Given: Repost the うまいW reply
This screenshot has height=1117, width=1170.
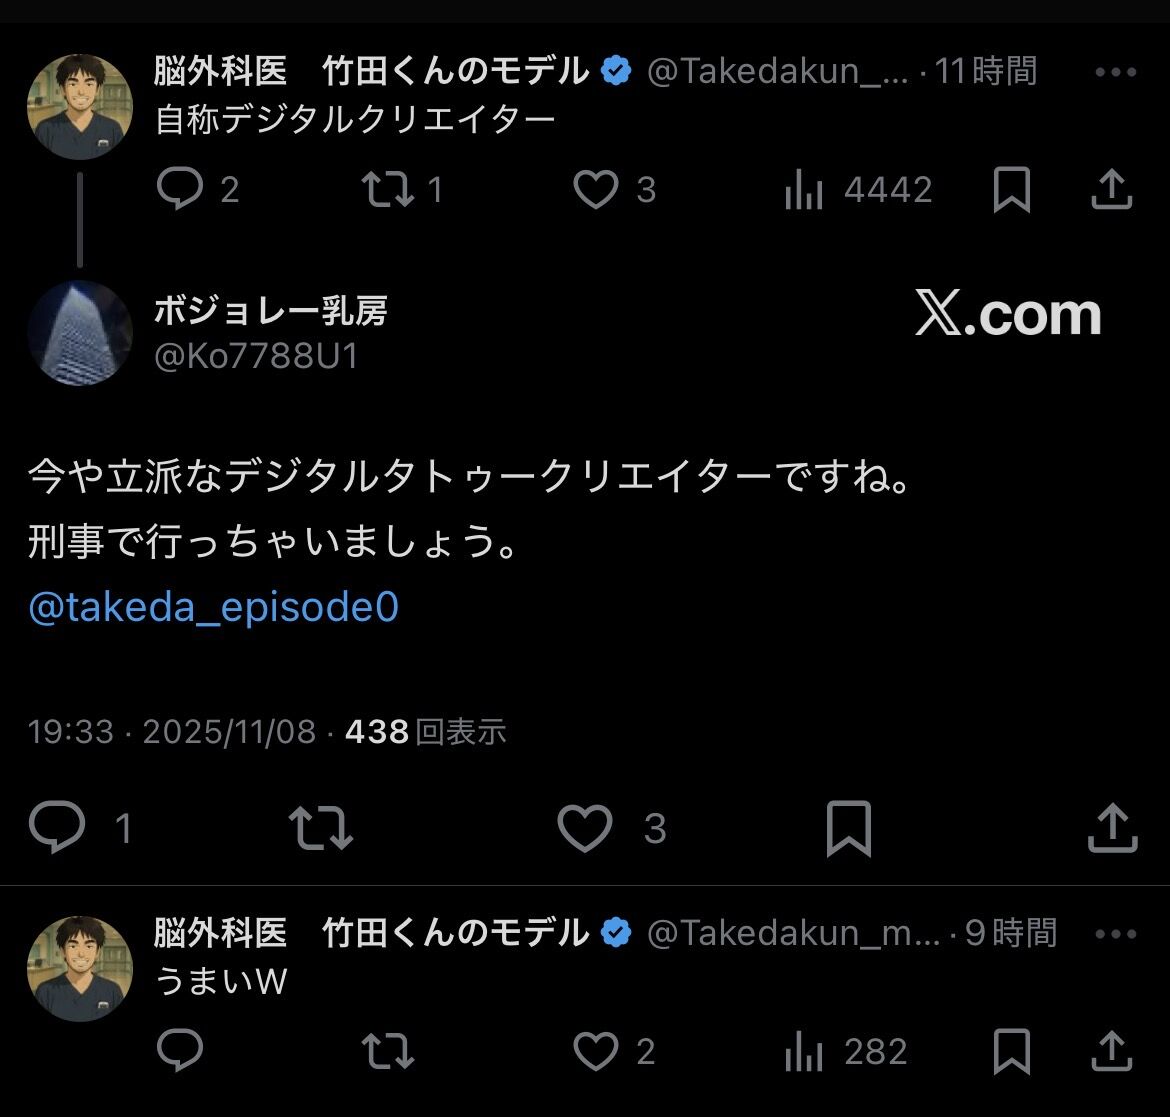Looking at the screenshot, I should pyautogui.click(x=388, y=1051).
